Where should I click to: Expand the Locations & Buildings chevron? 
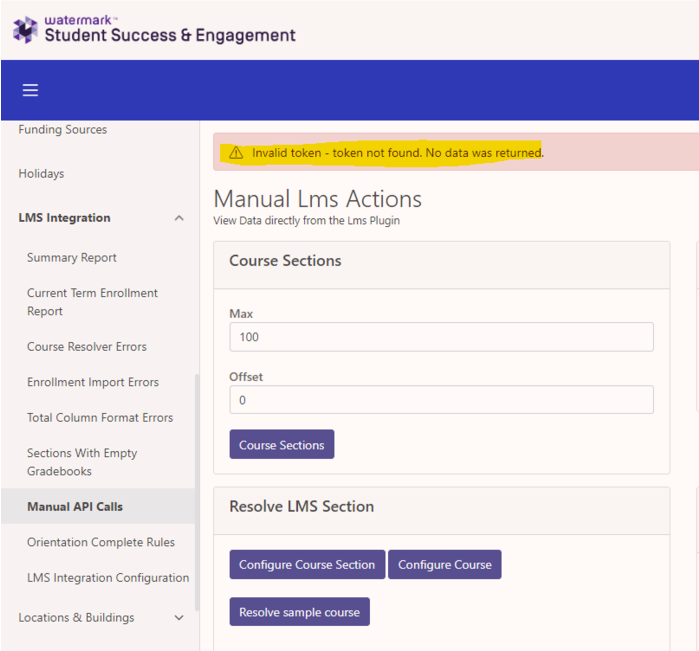[x=179, y=618]
